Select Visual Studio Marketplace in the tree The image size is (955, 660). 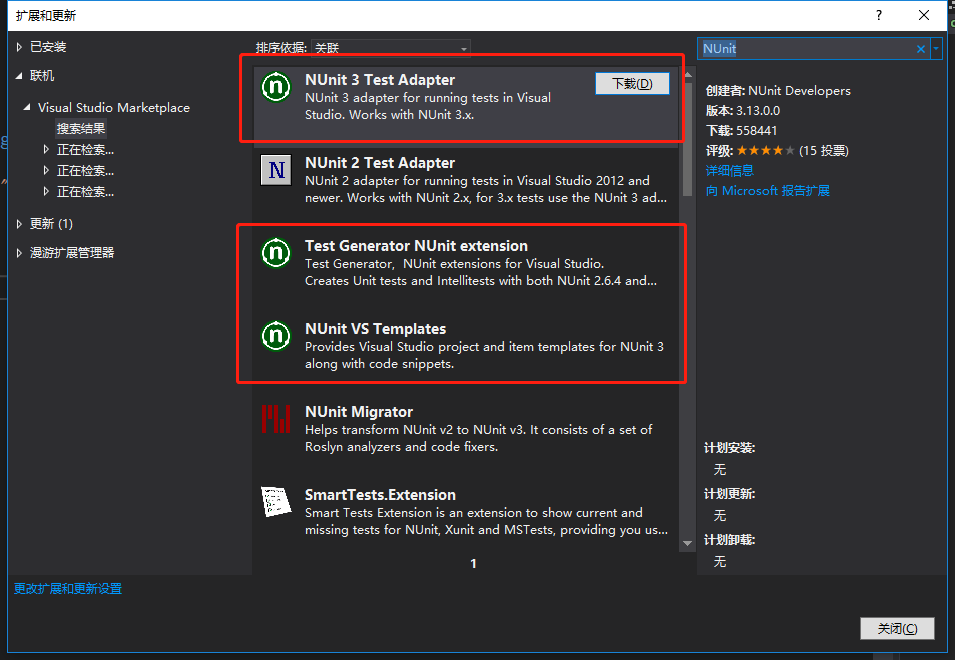tap(113, 107)
